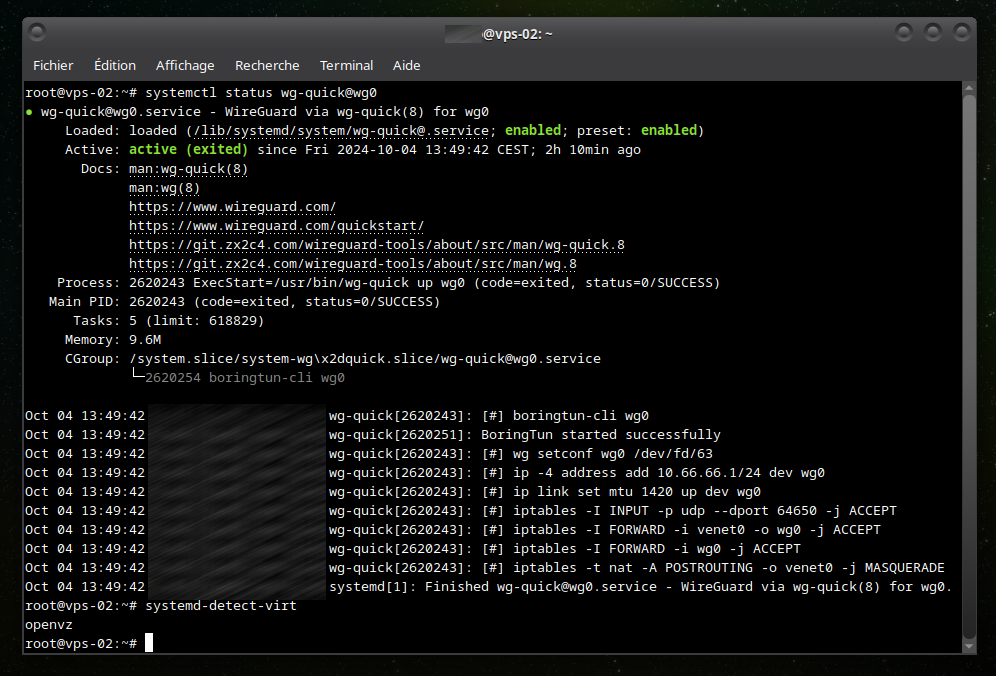Open the https://www.wireguard.com/ link
This screenshot has width=996, height=676.
point(232,207)
